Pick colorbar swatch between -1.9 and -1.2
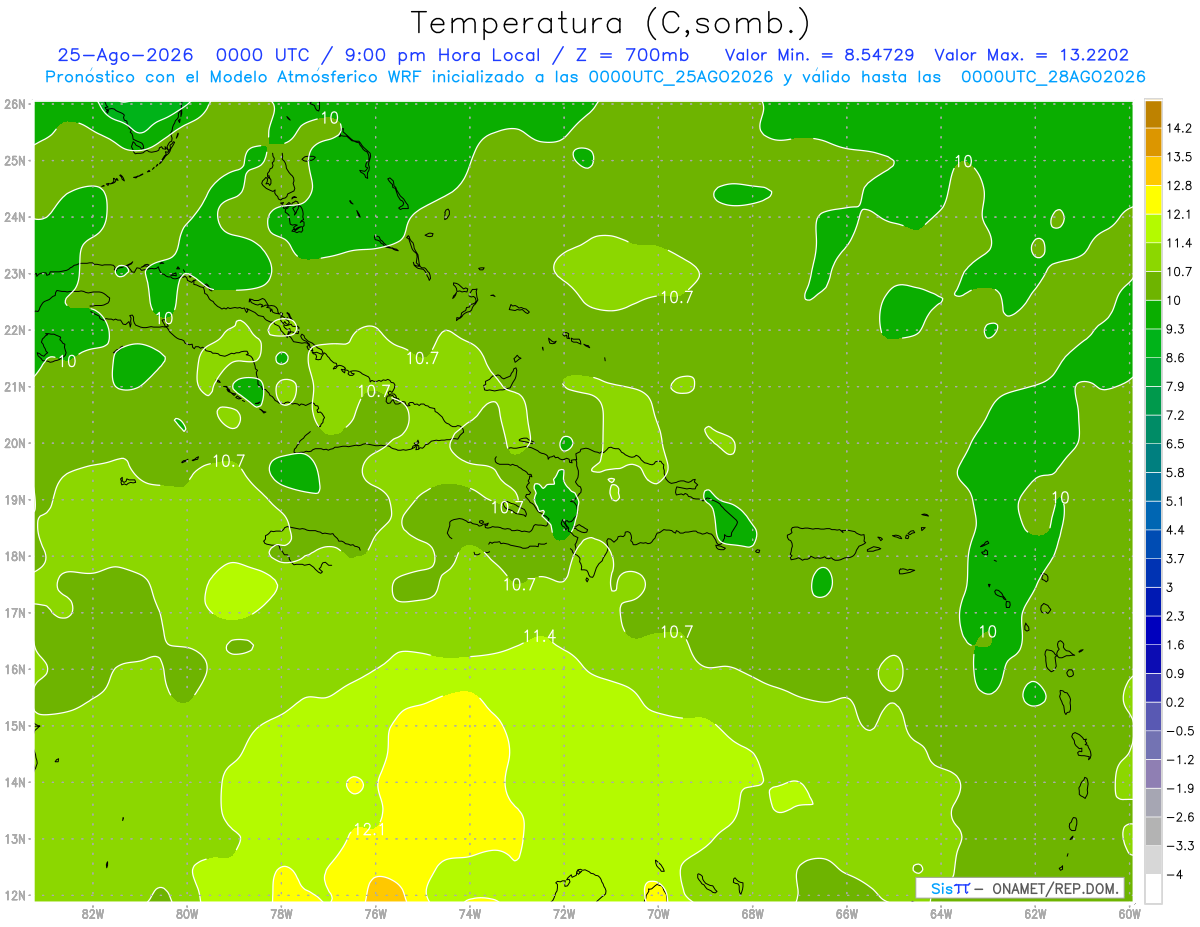 [1153, 773]
